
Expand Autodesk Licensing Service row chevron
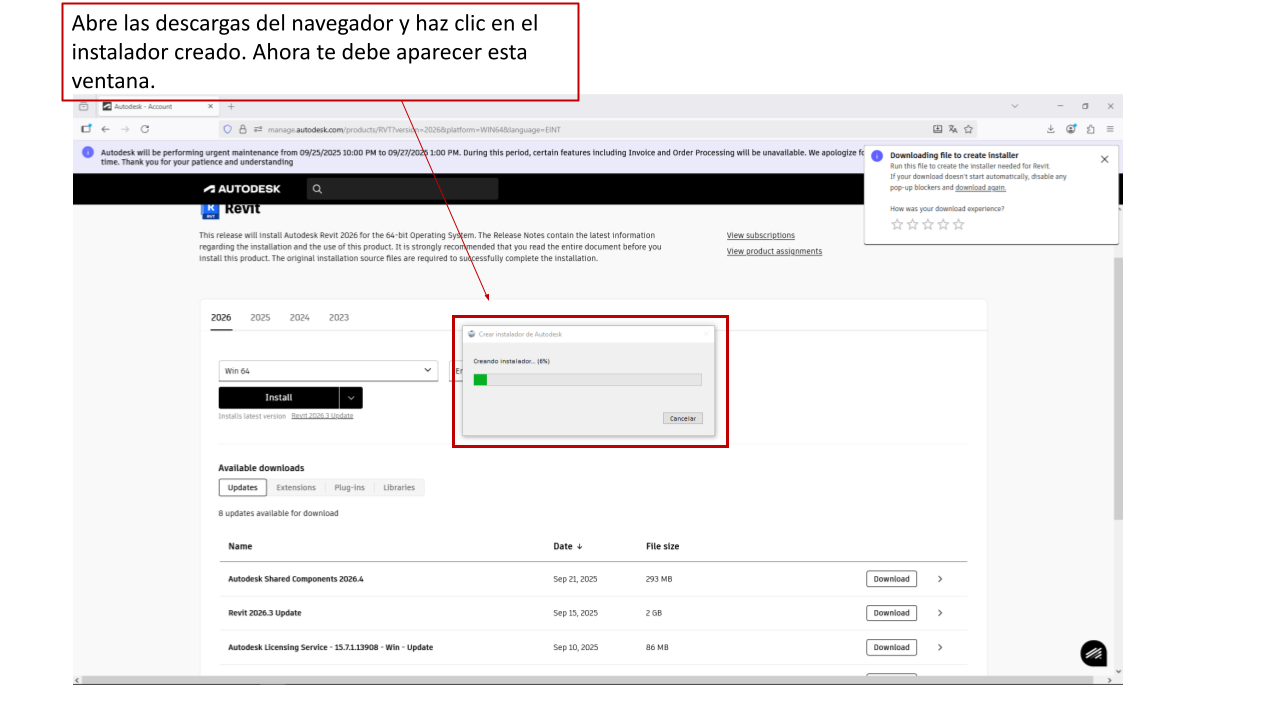point(940,647)
